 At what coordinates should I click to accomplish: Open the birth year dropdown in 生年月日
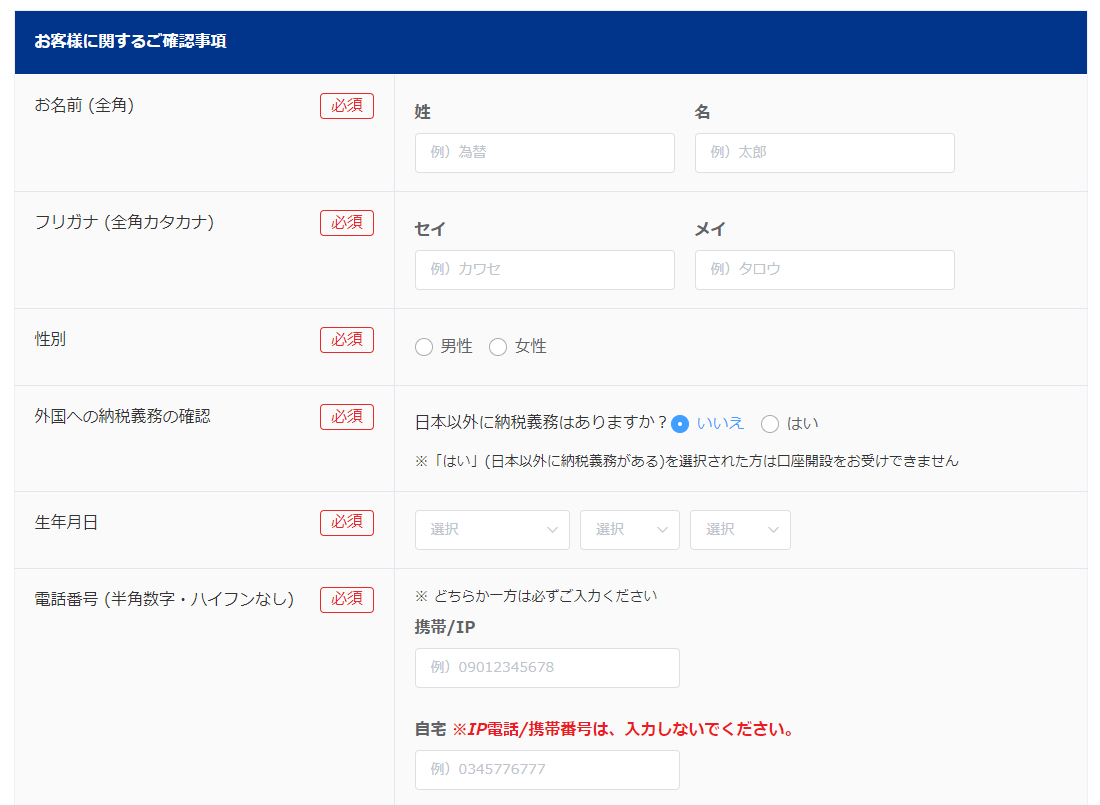pos(492,530)
